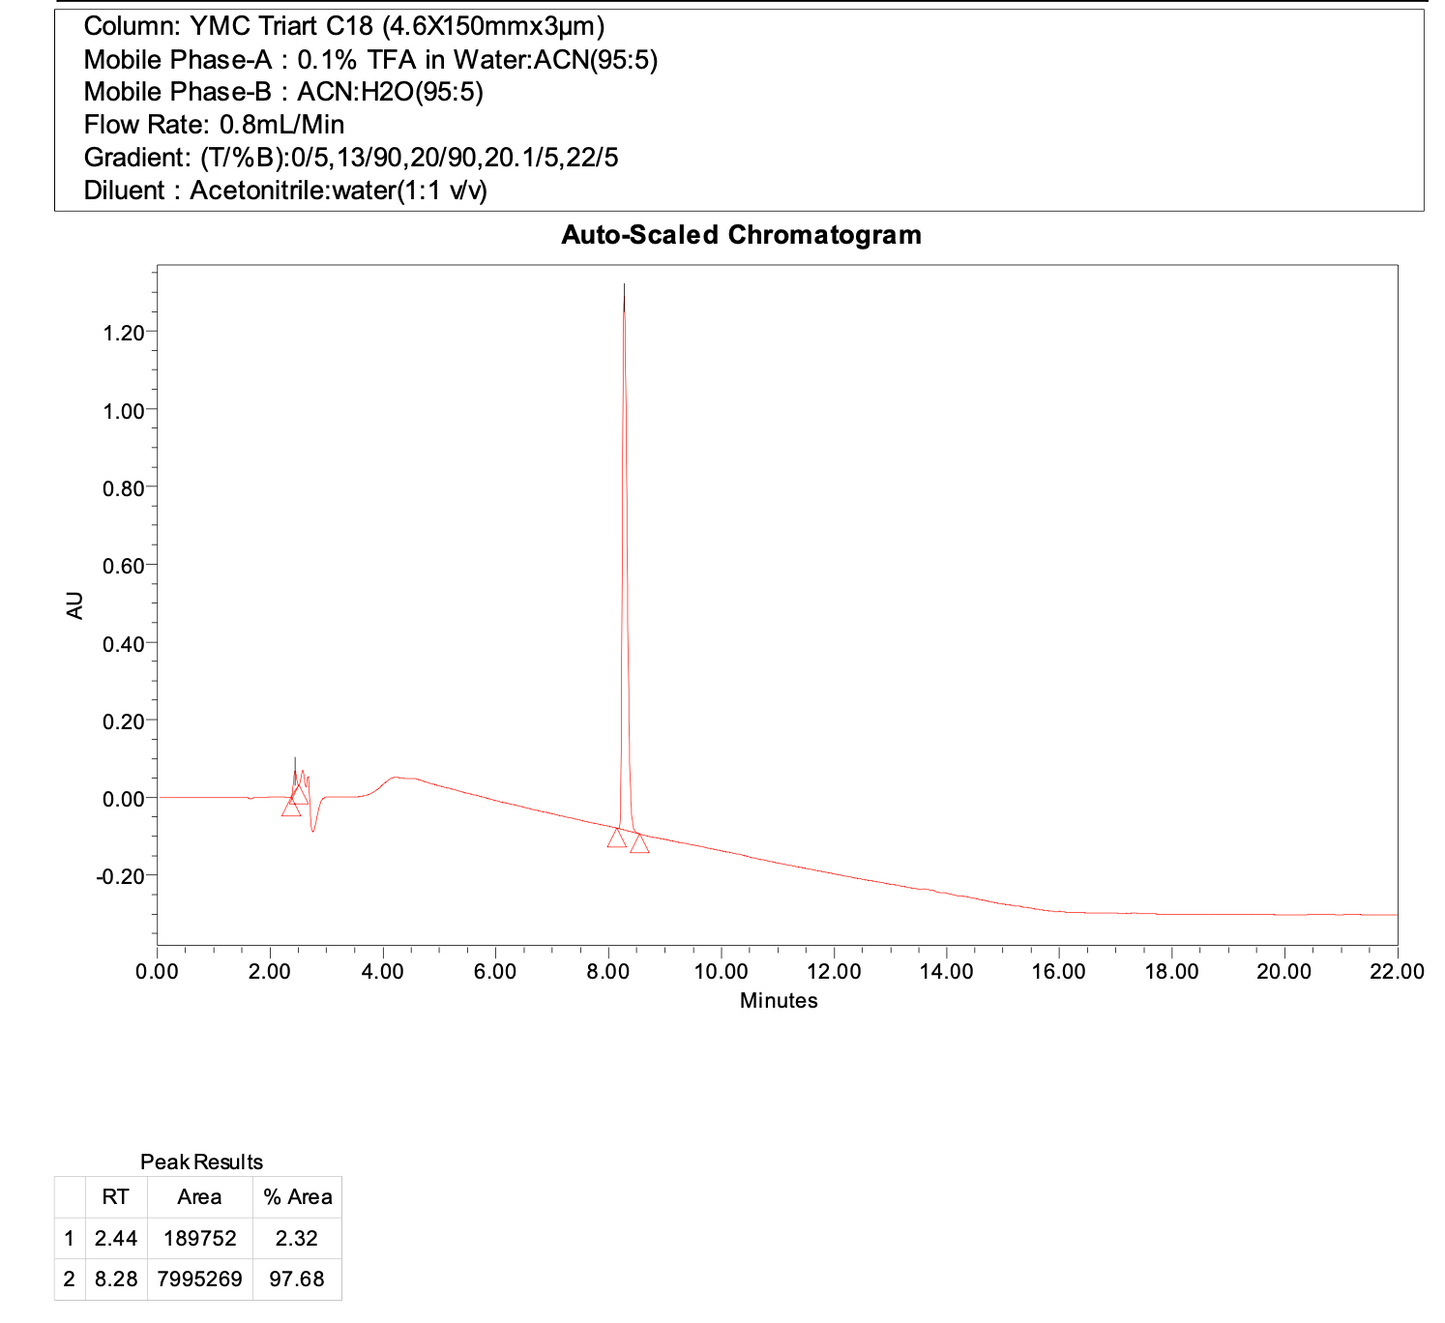Click the Peak Results table heading
Screen dimensions: 1445x1323
(201, 1162)
